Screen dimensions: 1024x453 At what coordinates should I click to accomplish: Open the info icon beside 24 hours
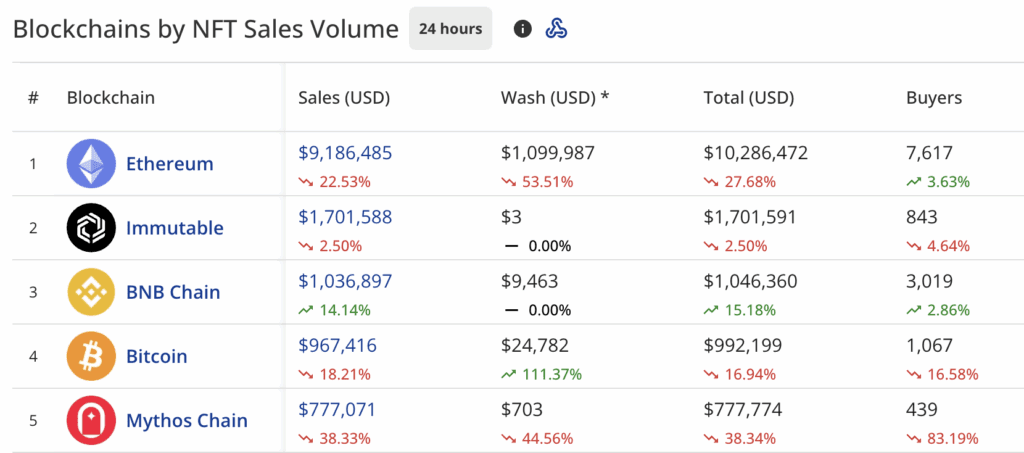pyautogui.click(x=522, y=29)
